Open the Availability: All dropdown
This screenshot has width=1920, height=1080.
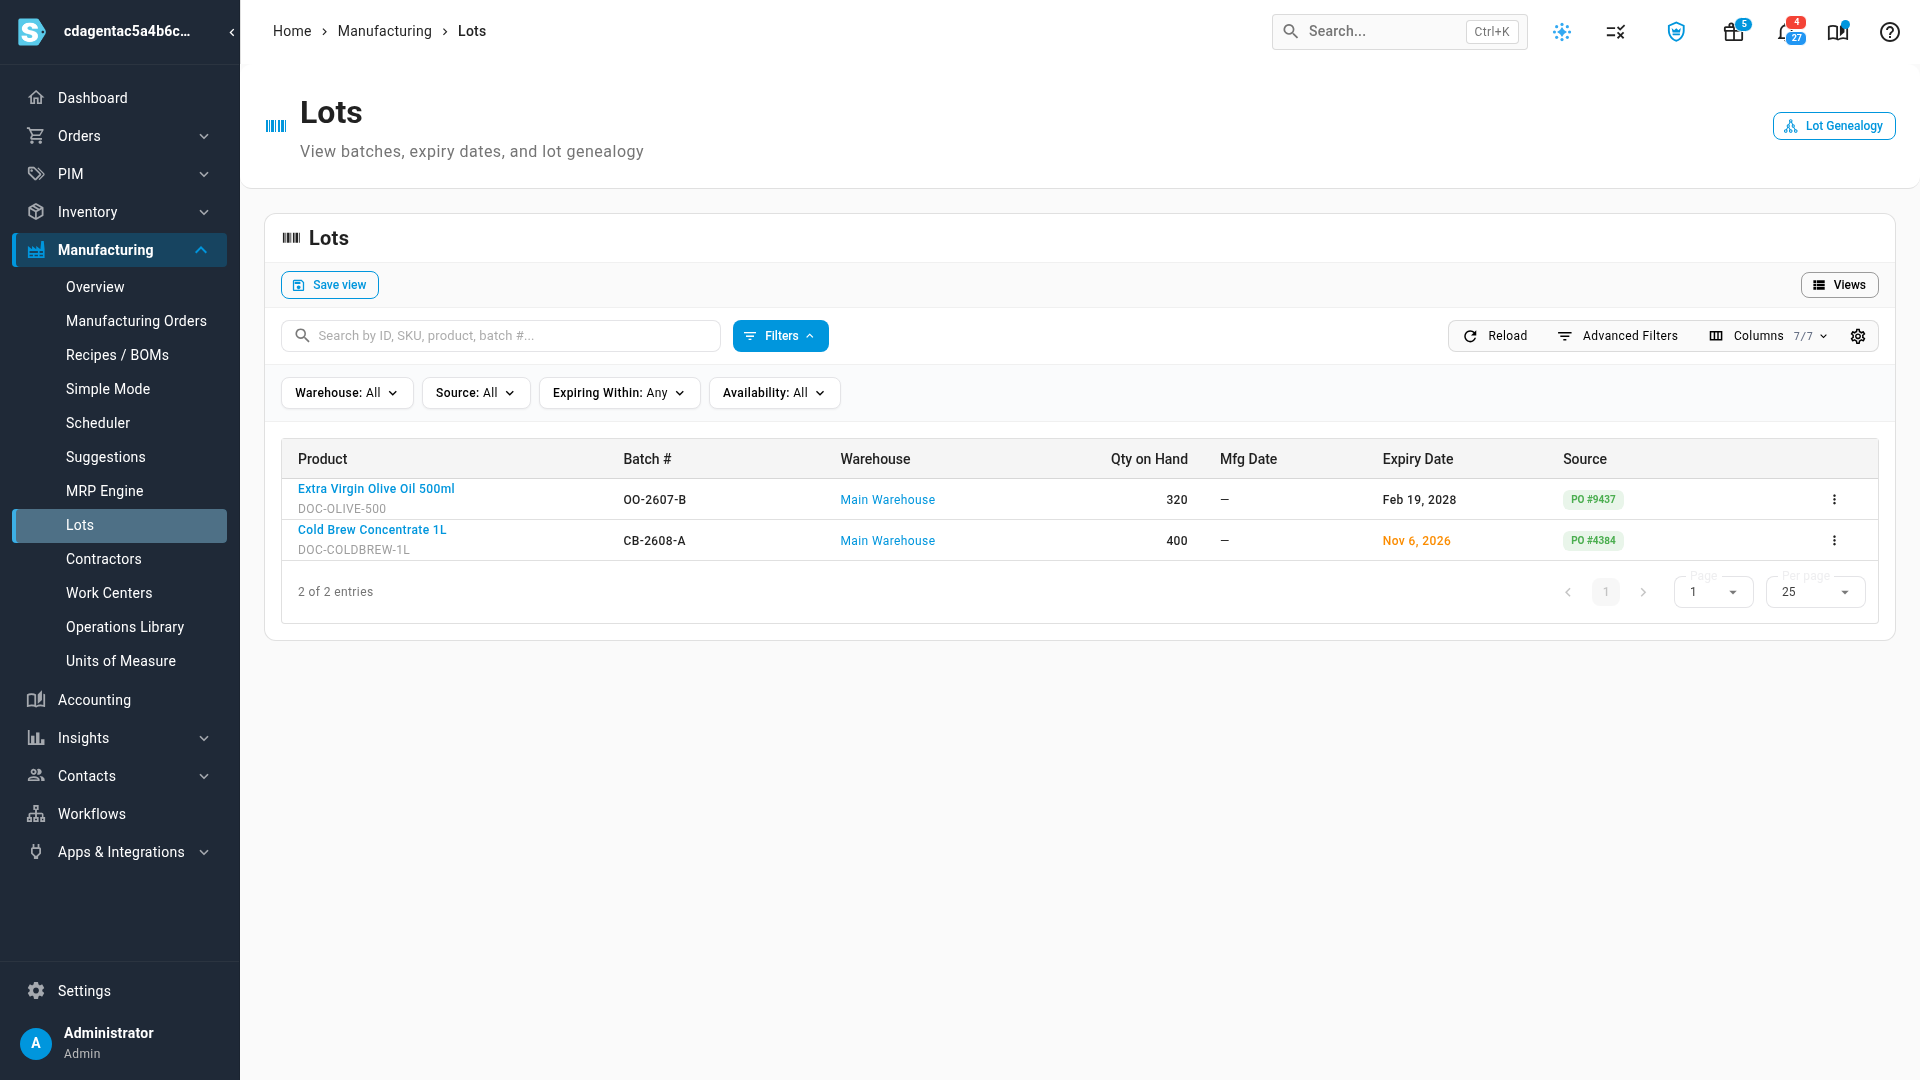(x=775, y=393)
